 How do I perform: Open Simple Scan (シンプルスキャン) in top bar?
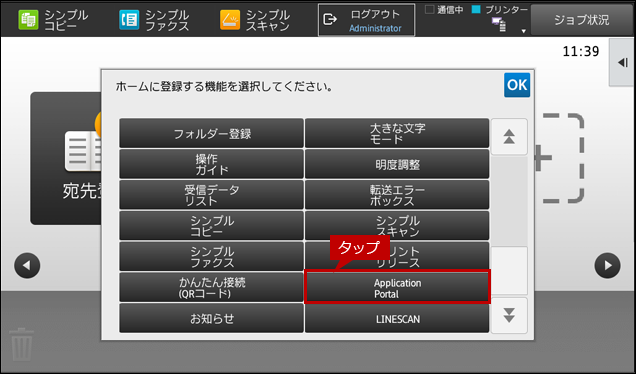click(255, 20)
